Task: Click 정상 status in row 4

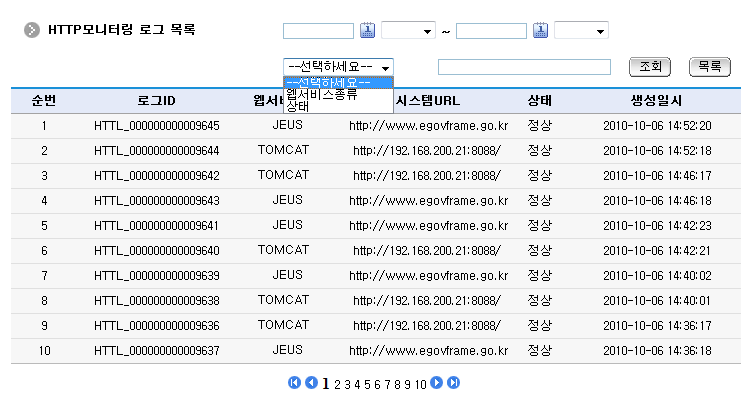Action: pos(540,200)
